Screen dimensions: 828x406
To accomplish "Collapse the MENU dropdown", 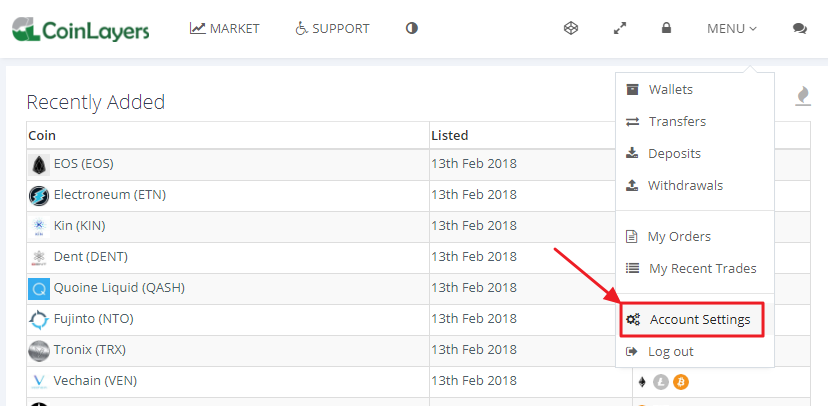I will click(x=732, y=29).
